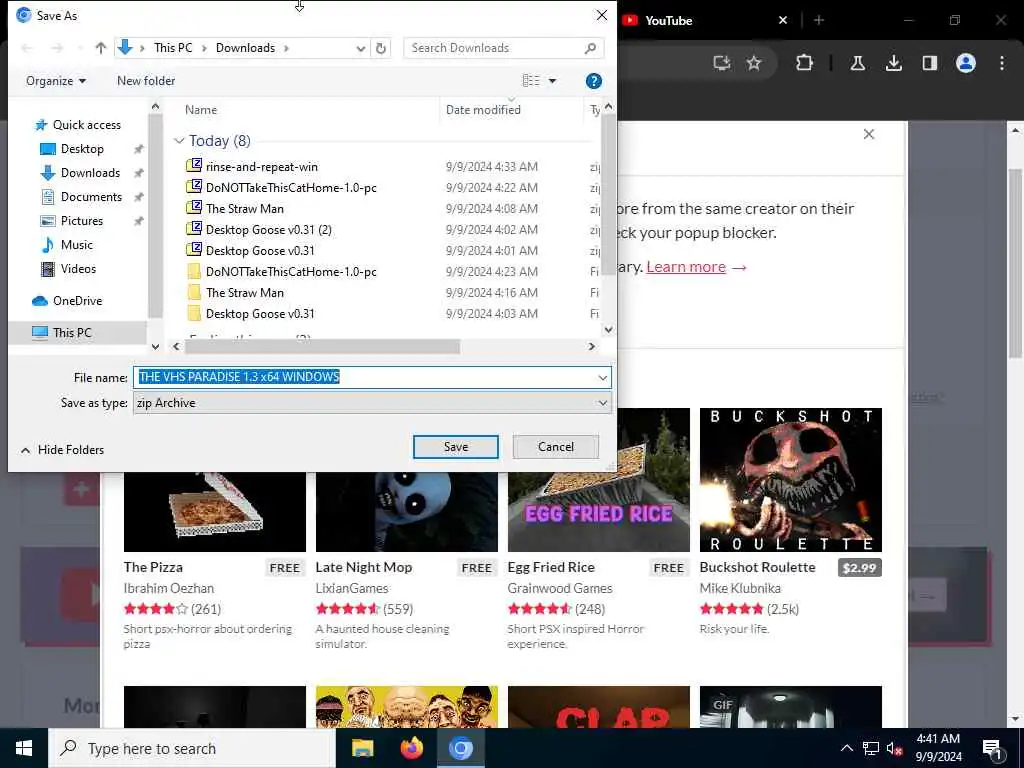The height and width of the screenshot is (768, 1024).
Task: Click Quick access star item
Action: point(86,125)
